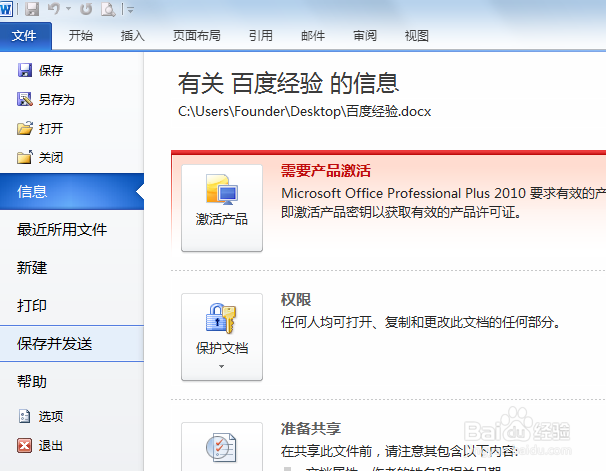Click the red 退出 (Exit) X icon
The image size is (606, 471).
pyautogui.click(x=24, y=445)
